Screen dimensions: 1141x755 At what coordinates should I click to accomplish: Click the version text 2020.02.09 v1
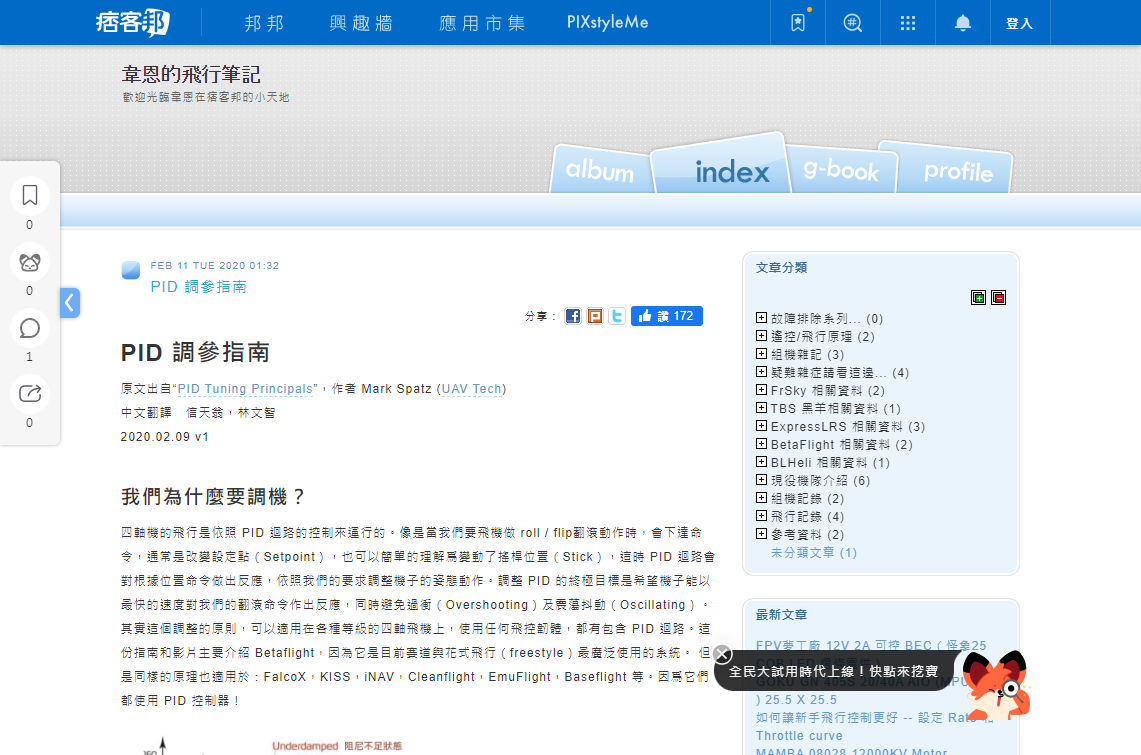(164, 437)
